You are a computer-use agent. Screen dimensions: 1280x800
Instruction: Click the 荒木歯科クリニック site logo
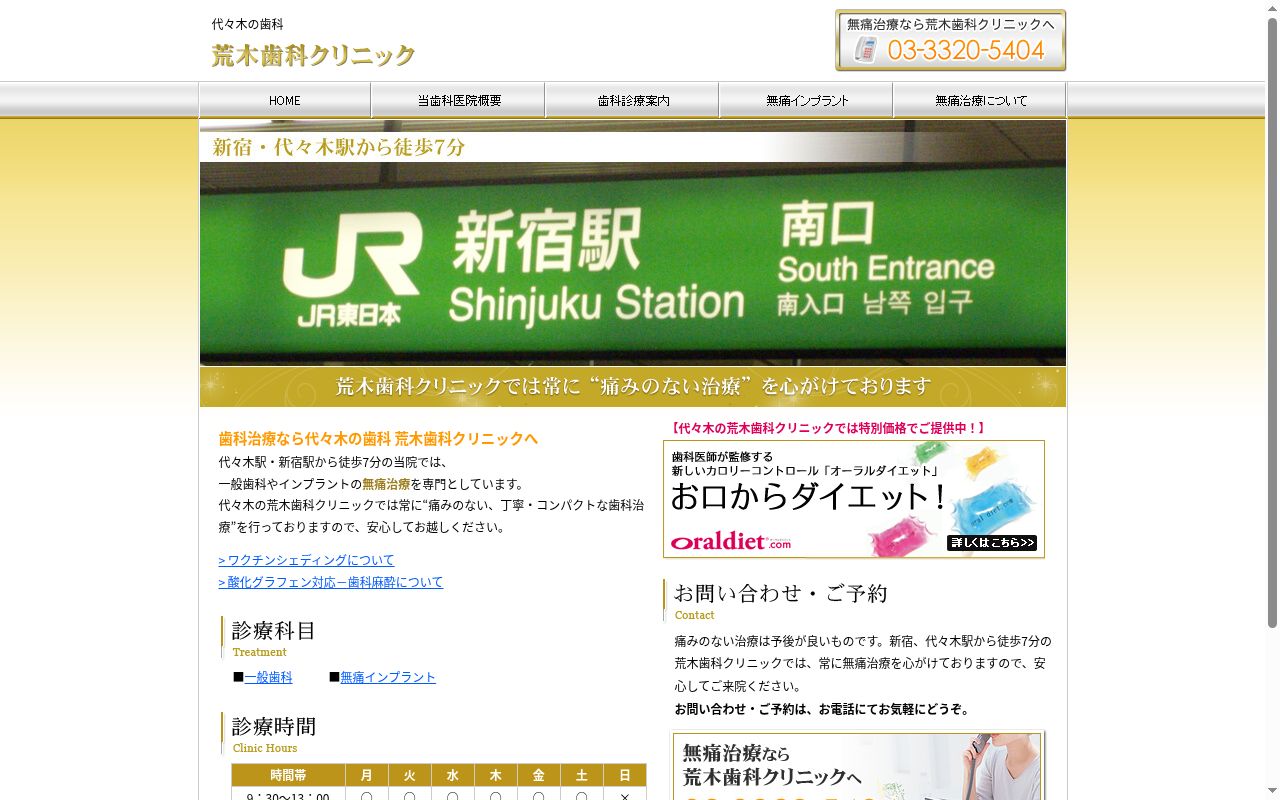313,56
